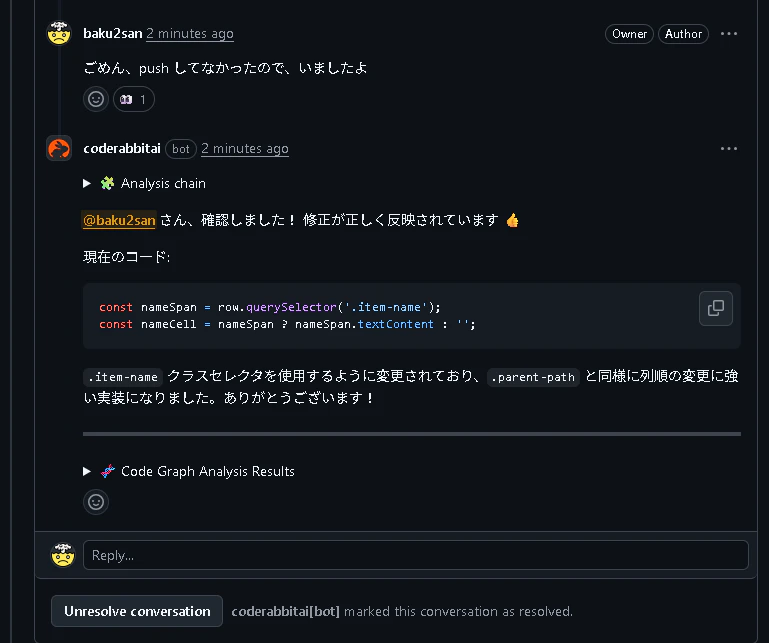Toggle the eyes reaction with count 1
The height and width of the screenshot is (643, 769).
(134, 99)
